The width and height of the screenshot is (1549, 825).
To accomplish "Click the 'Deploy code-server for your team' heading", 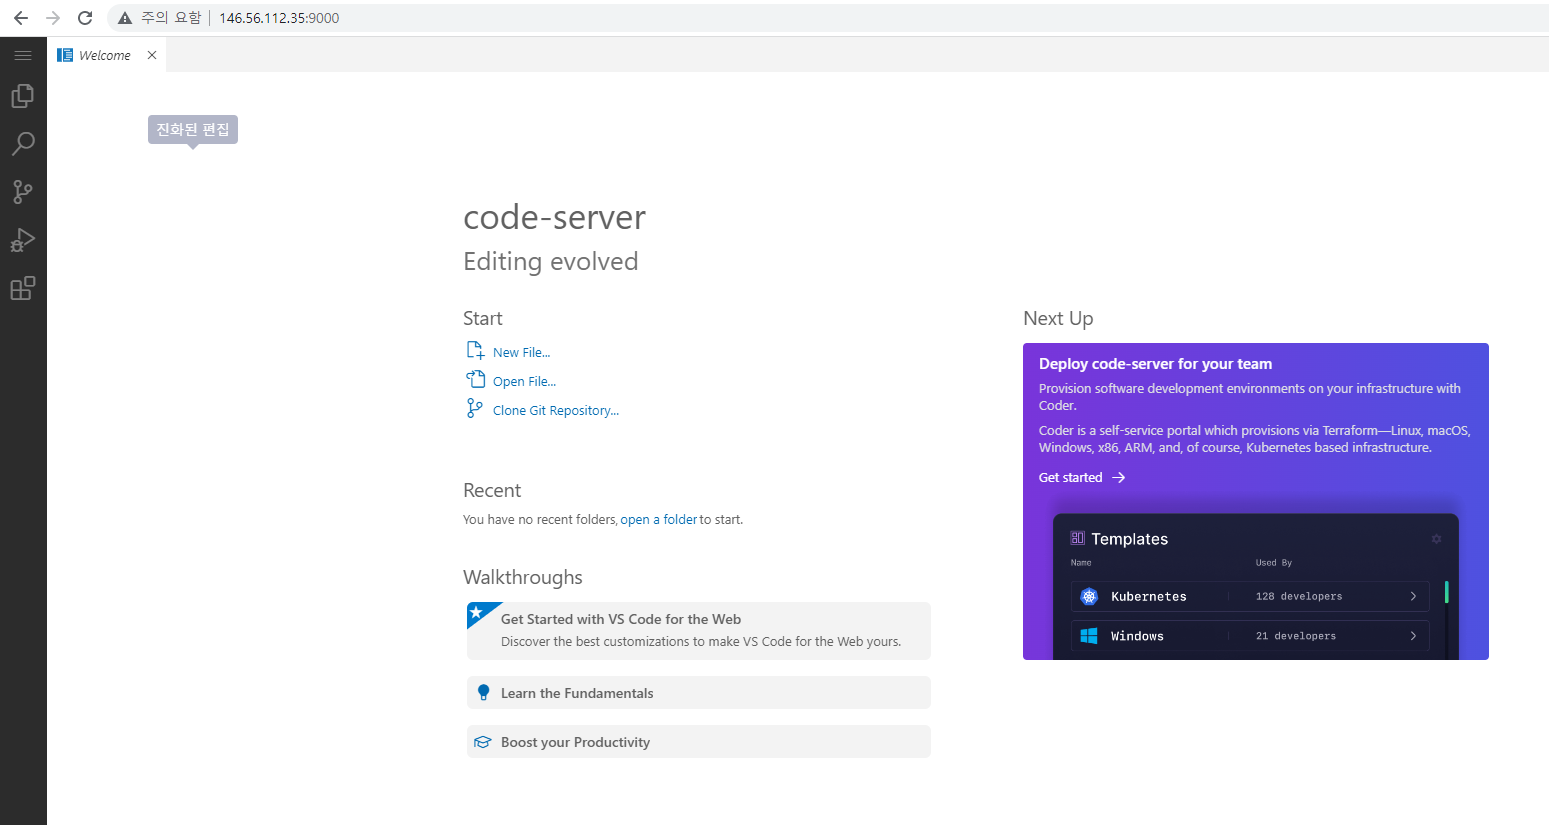I will pyautogui.click(x=1155, y=364).
